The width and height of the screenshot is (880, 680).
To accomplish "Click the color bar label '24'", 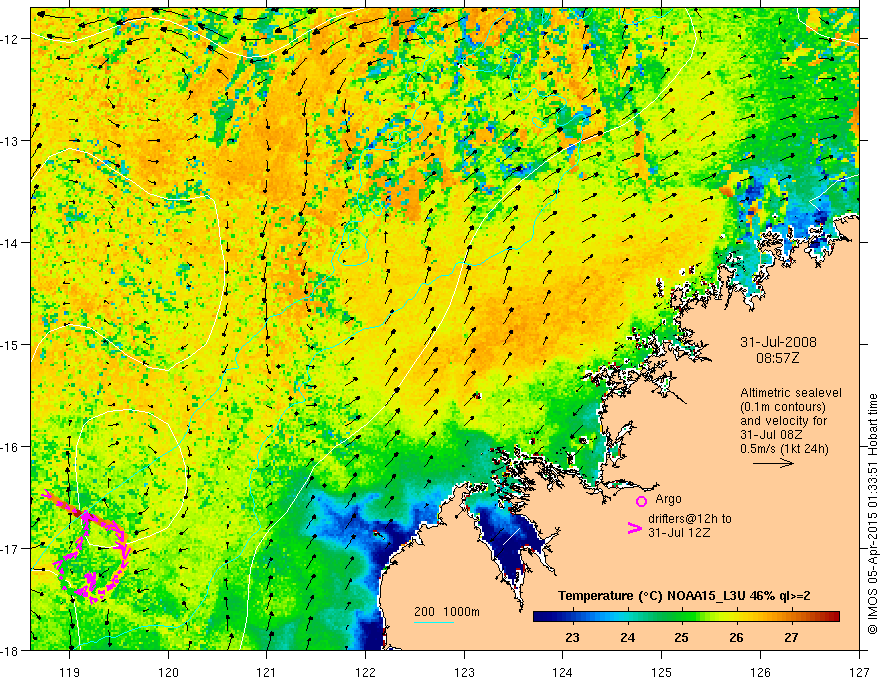I will coord(627,638).
